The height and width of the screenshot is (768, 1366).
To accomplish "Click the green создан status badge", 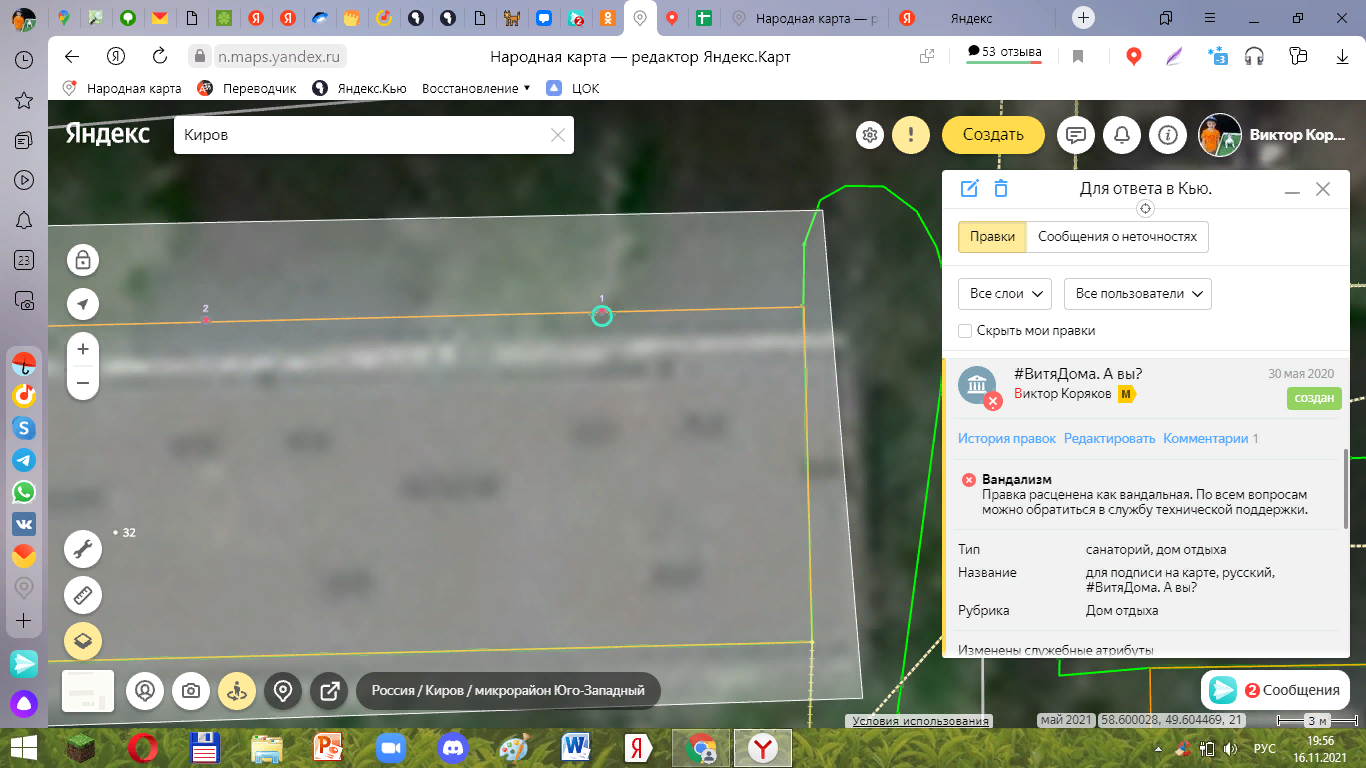I will (x=1314, y=398).
